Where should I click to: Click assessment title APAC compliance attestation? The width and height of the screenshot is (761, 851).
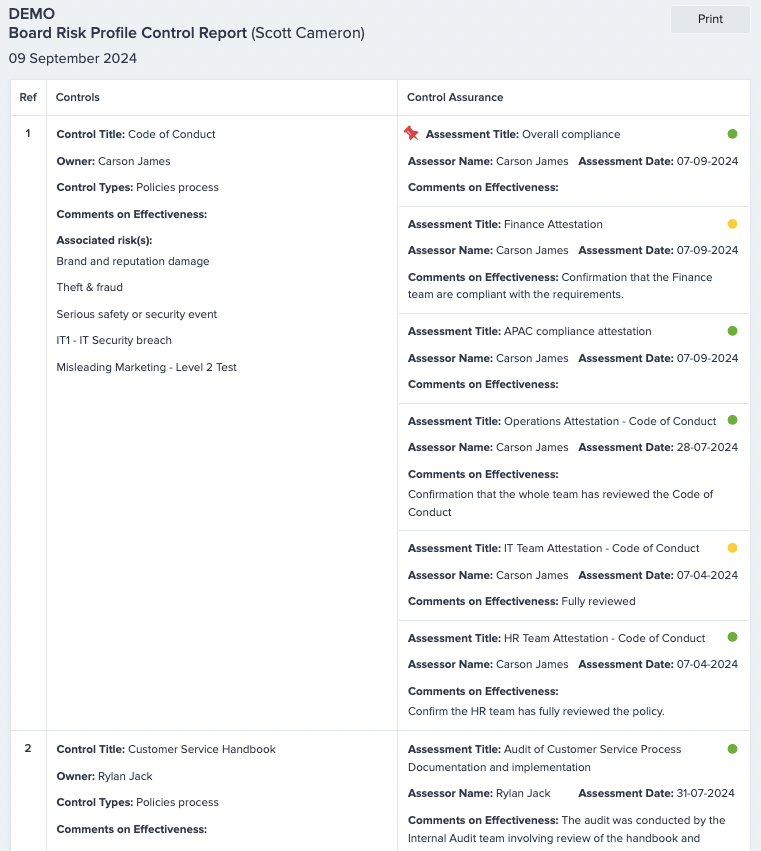[x=578, y=331]
